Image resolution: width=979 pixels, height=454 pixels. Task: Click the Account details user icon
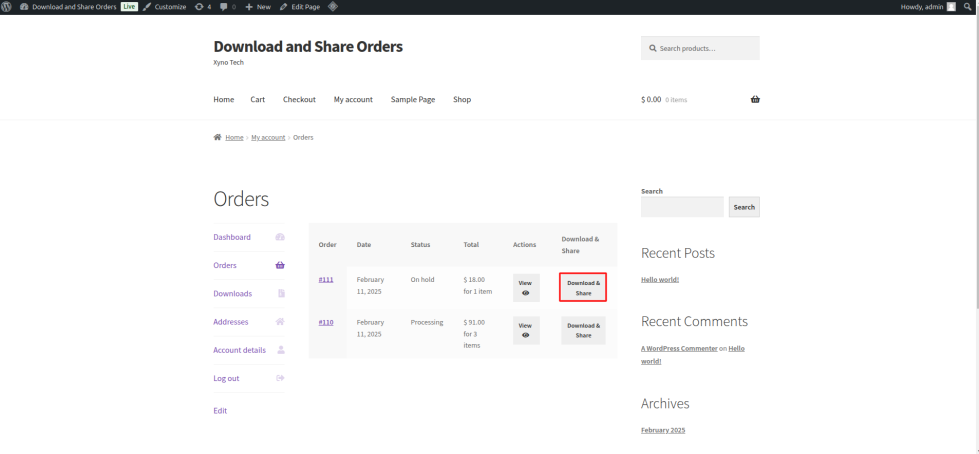coord(280,350)
